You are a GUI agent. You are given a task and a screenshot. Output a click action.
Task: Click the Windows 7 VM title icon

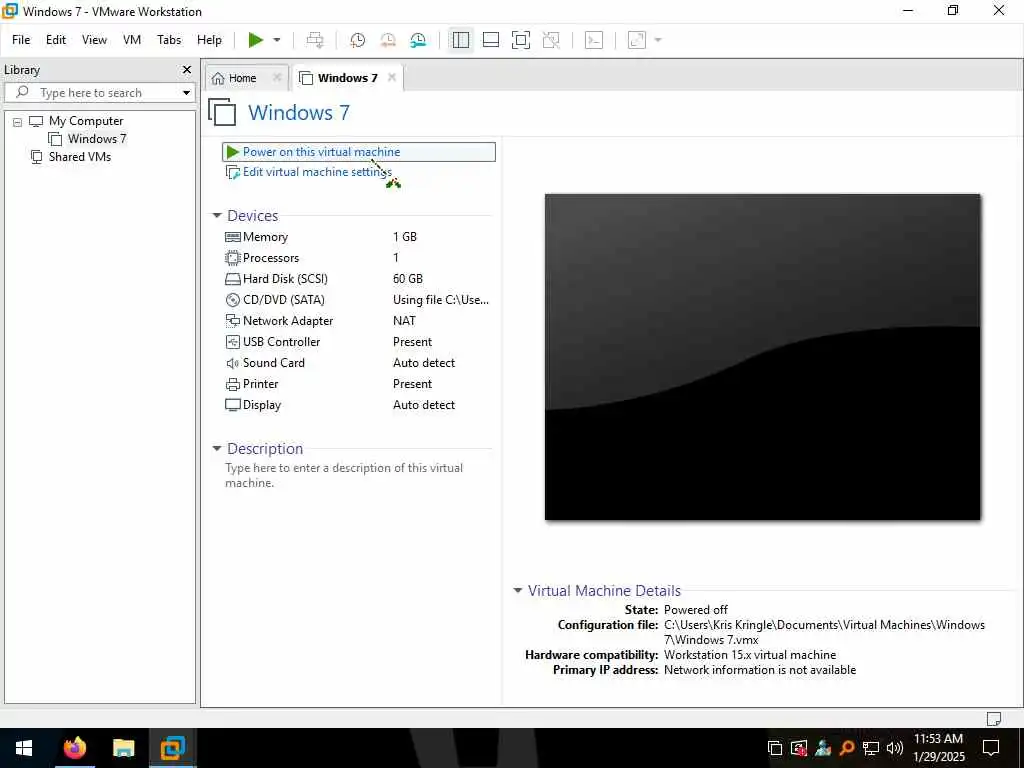222,112
